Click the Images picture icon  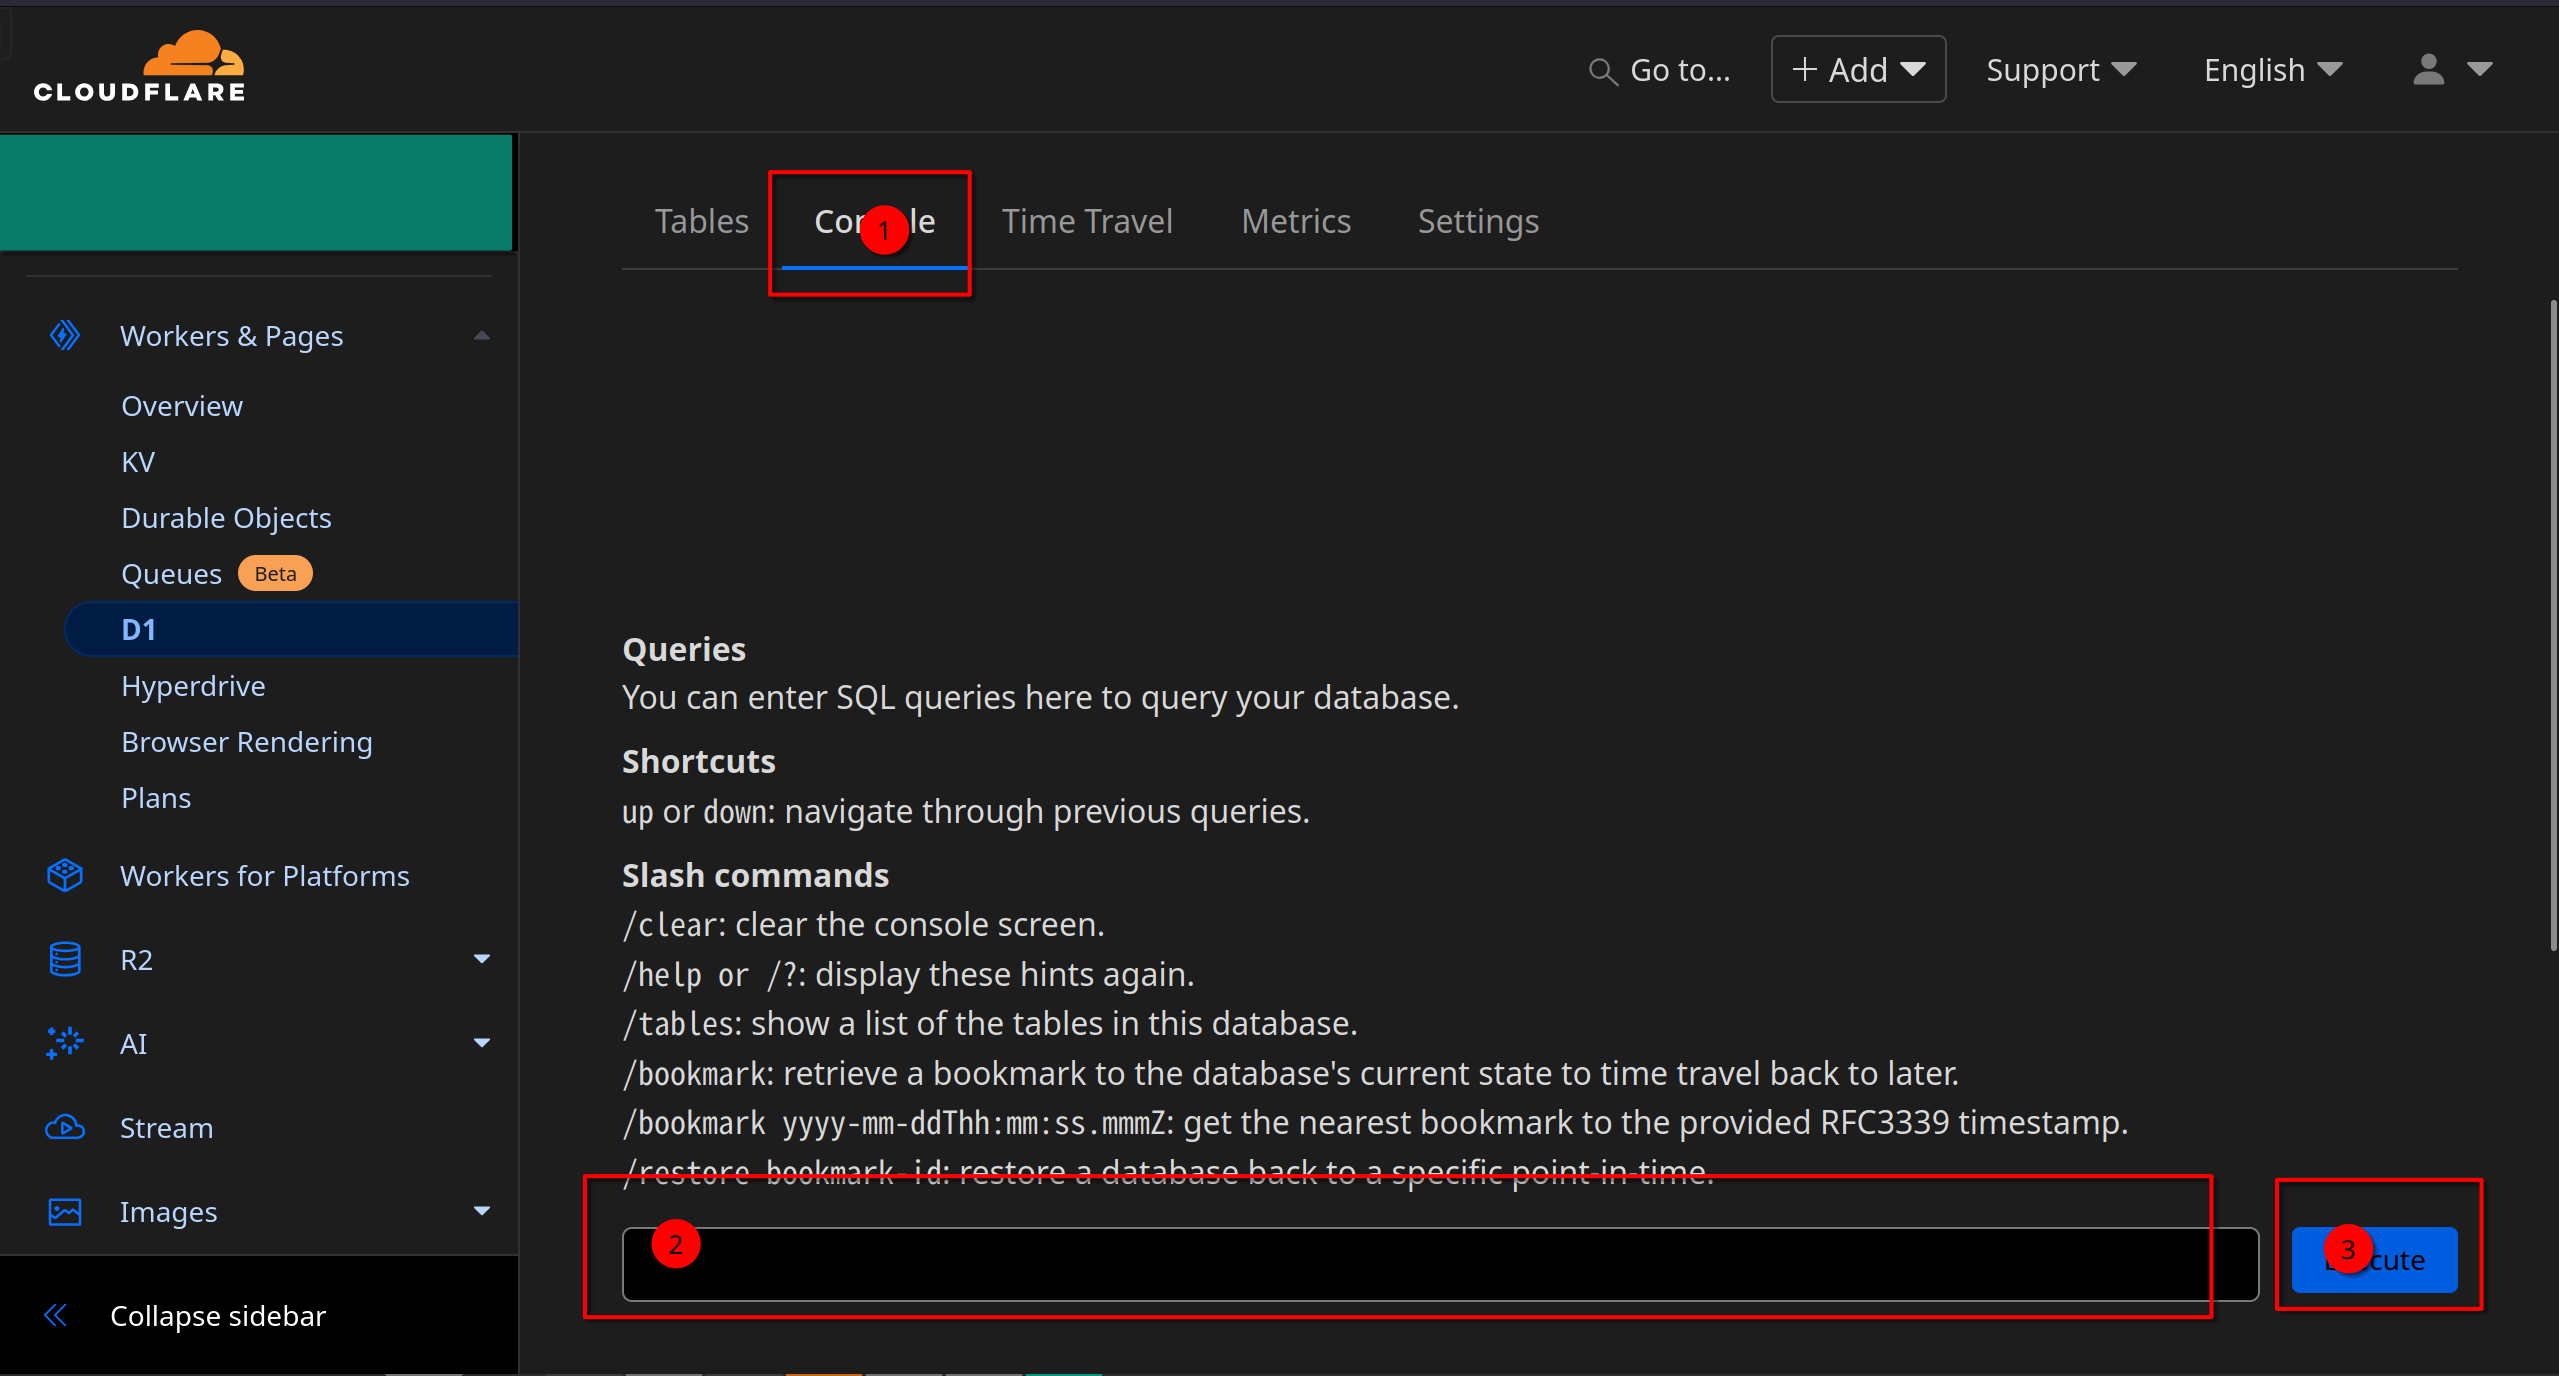point(65,1211)
